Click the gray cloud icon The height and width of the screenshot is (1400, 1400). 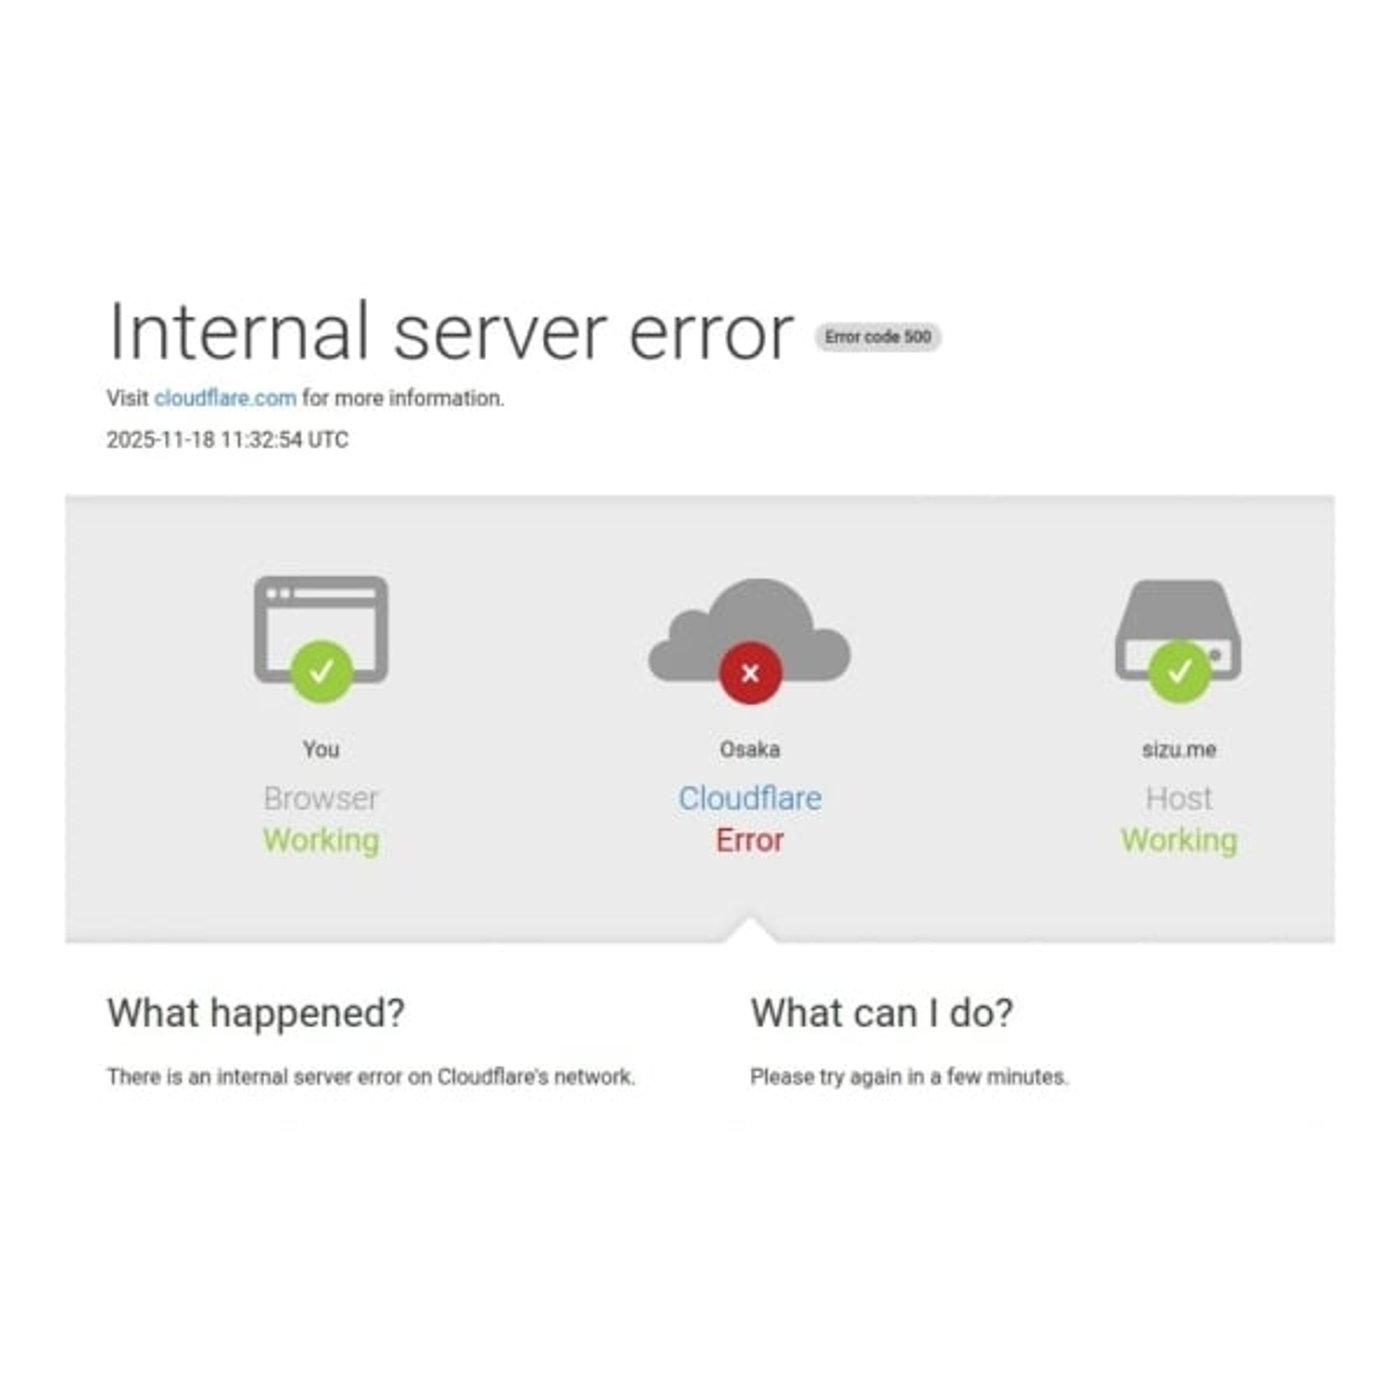pos(750,630)
